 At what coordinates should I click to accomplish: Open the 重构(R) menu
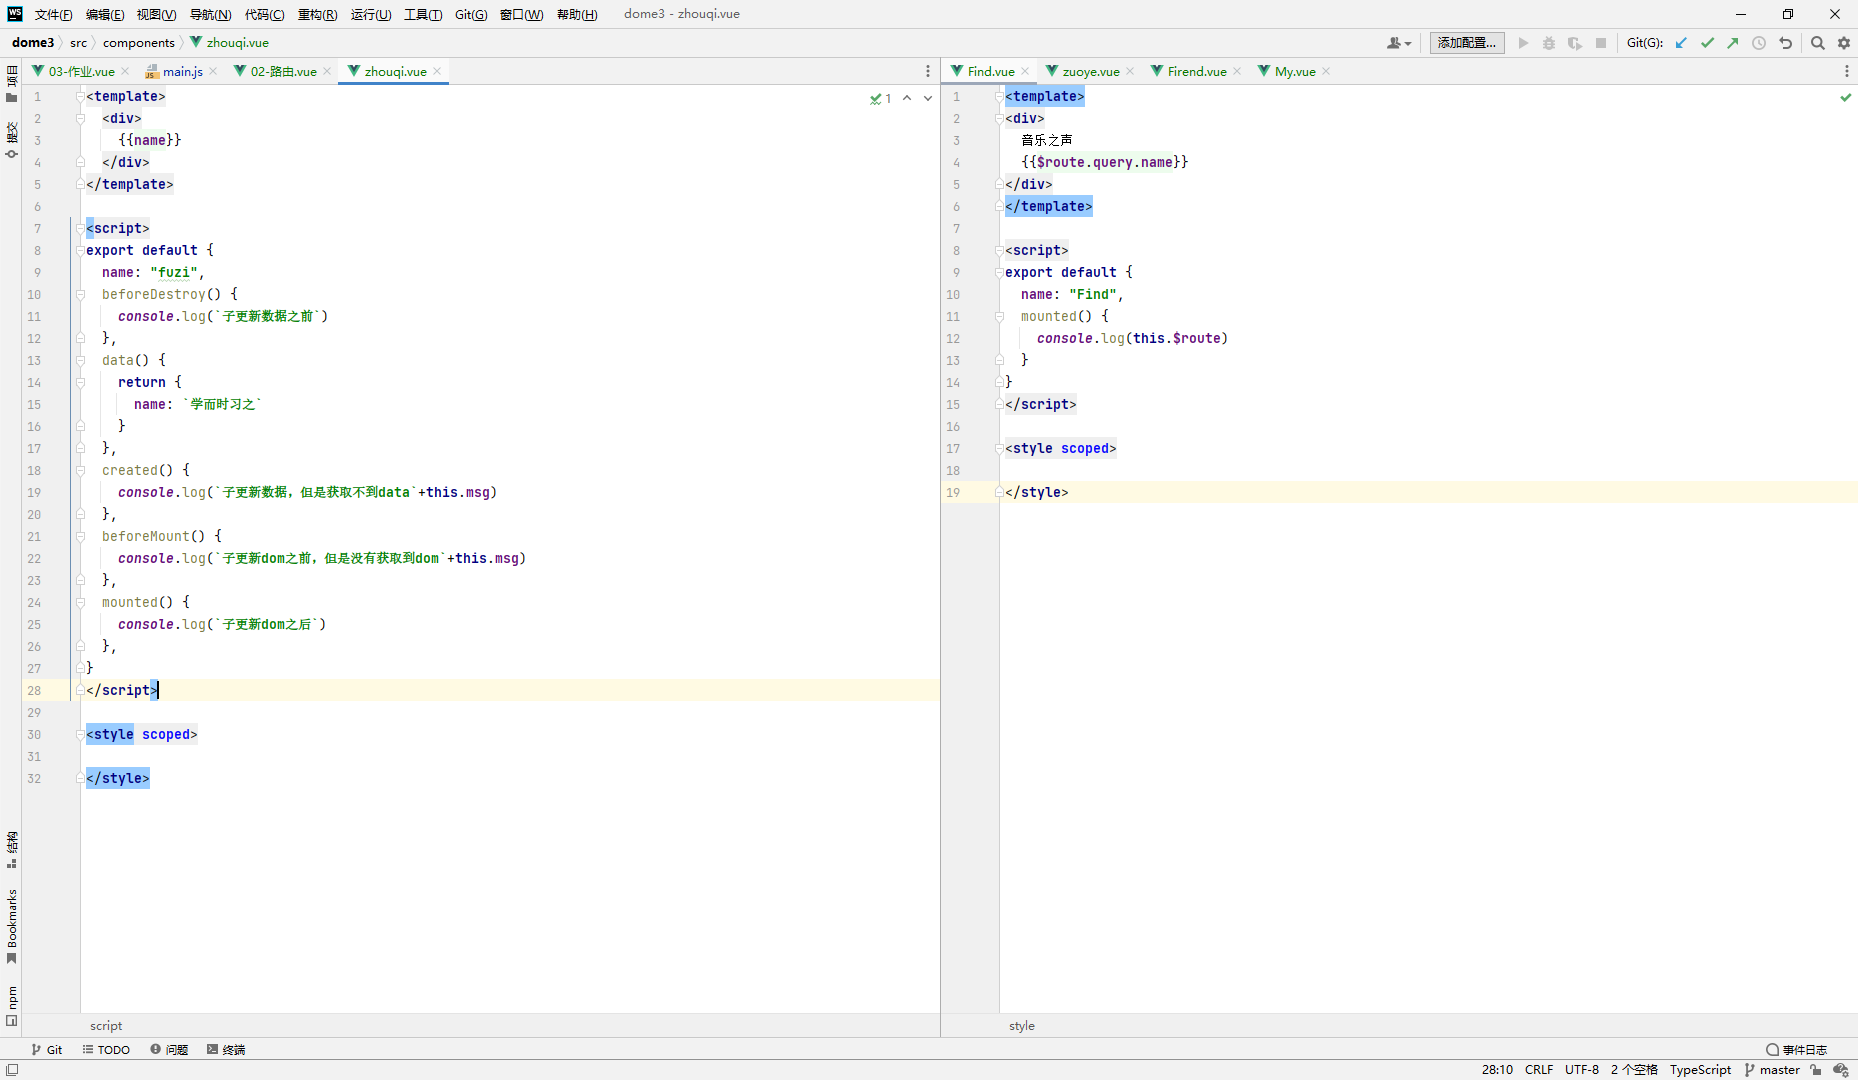(x=317, y=14)
